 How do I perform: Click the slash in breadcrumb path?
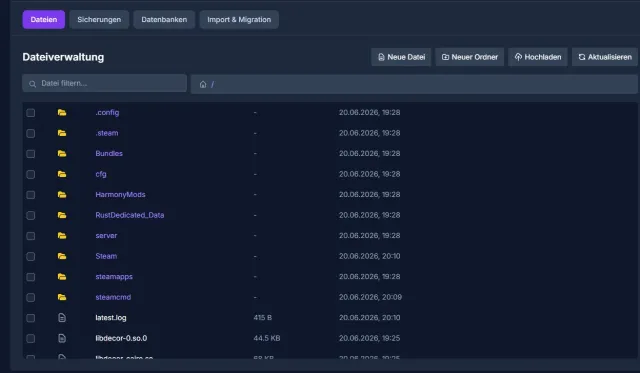tap(212, 84)
